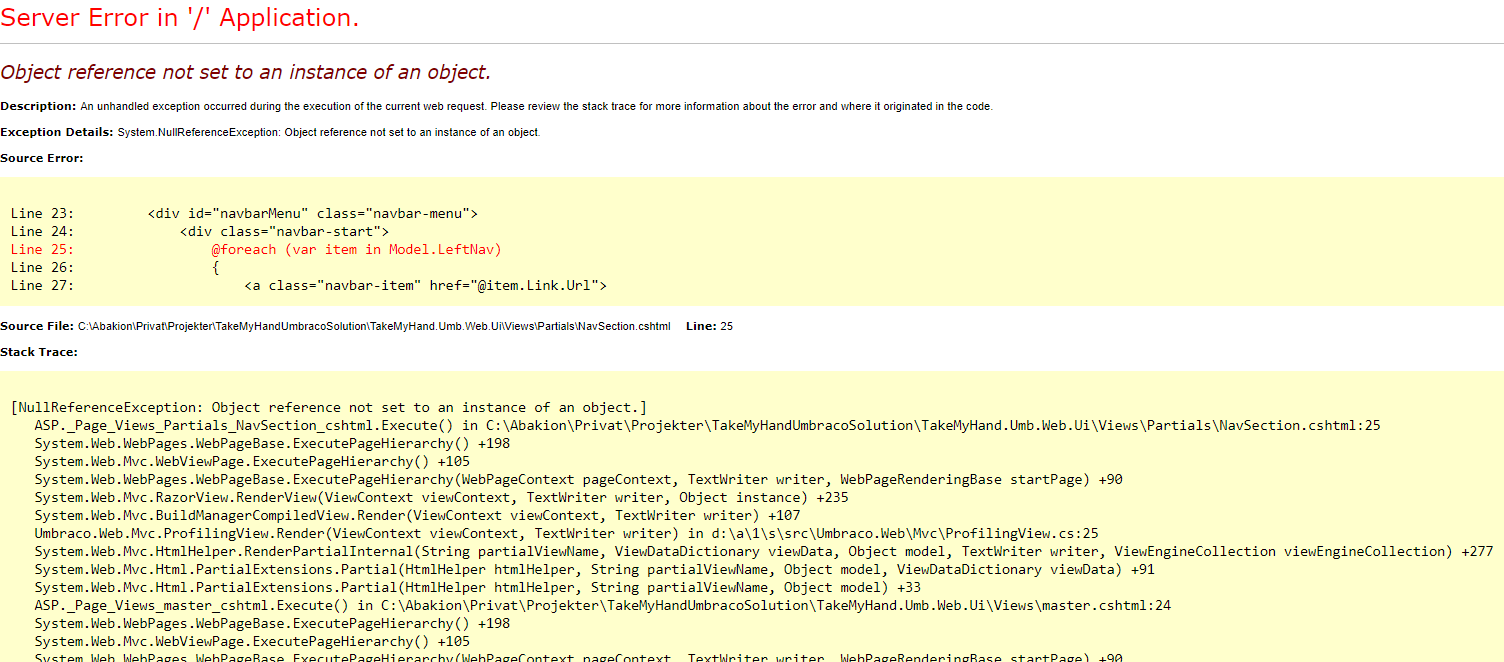Screen dimensions: 1504x662
Task: Click the NavSection.cshtml source file path
Action: click(x=374, y=327)
